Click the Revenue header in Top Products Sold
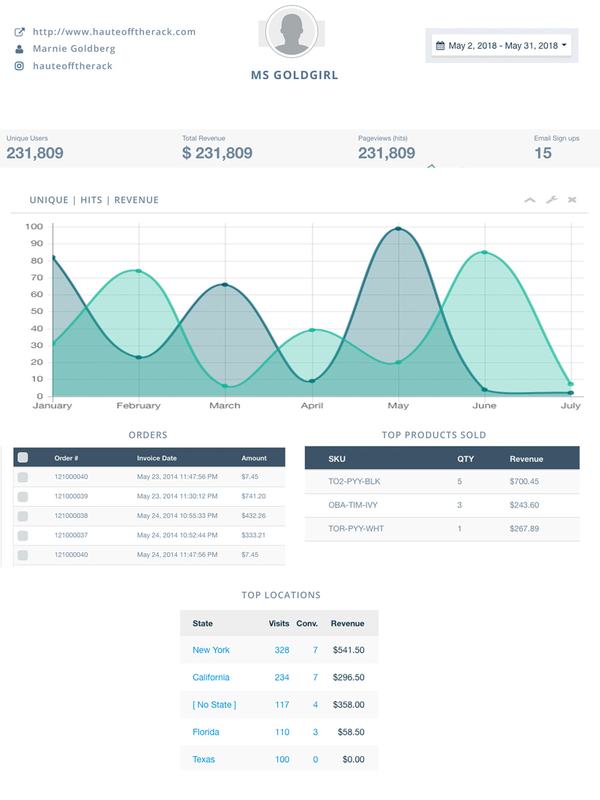600x800 pixels. click(x=526, y=459)
